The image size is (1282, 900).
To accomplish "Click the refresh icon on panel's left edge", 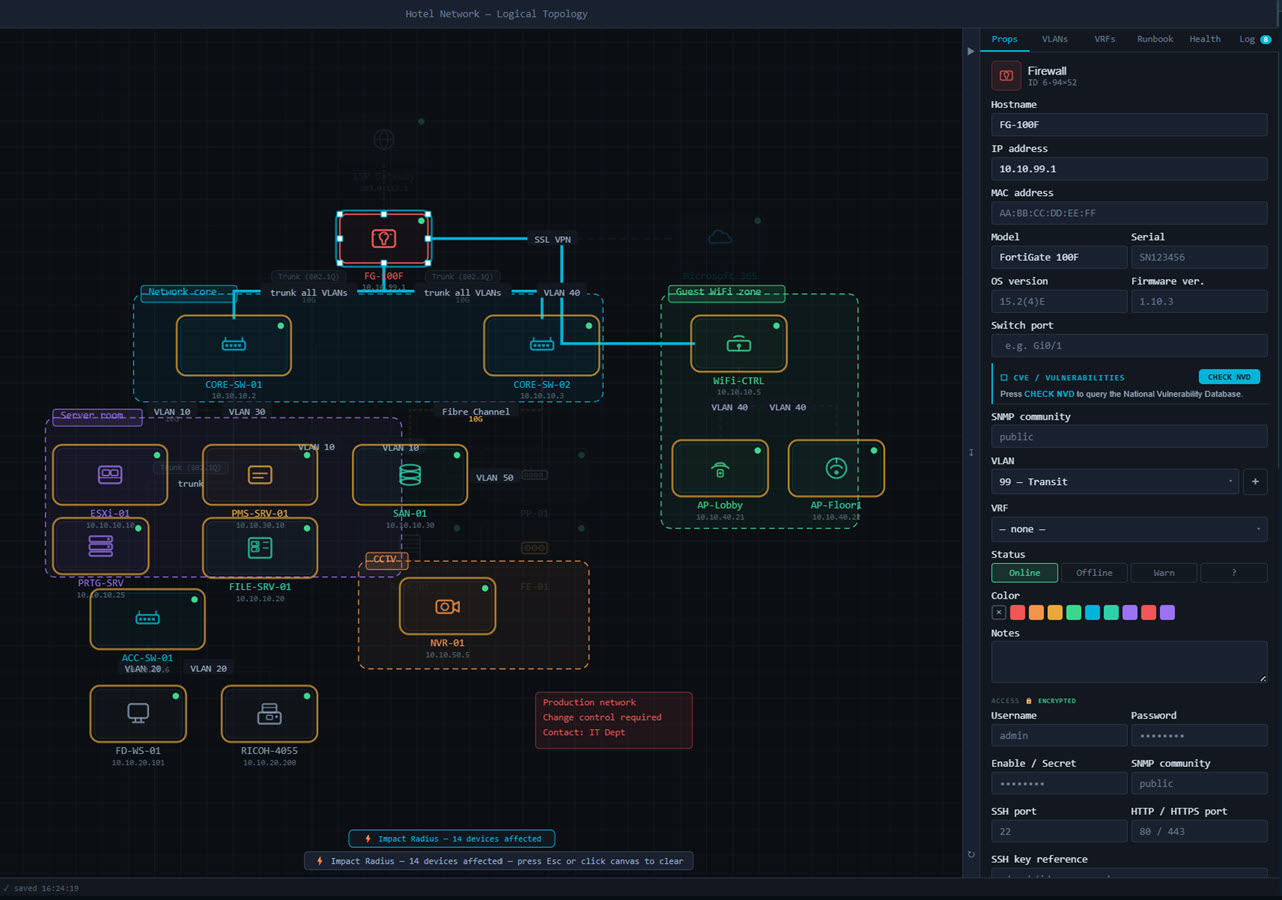I will click(971, 854).
